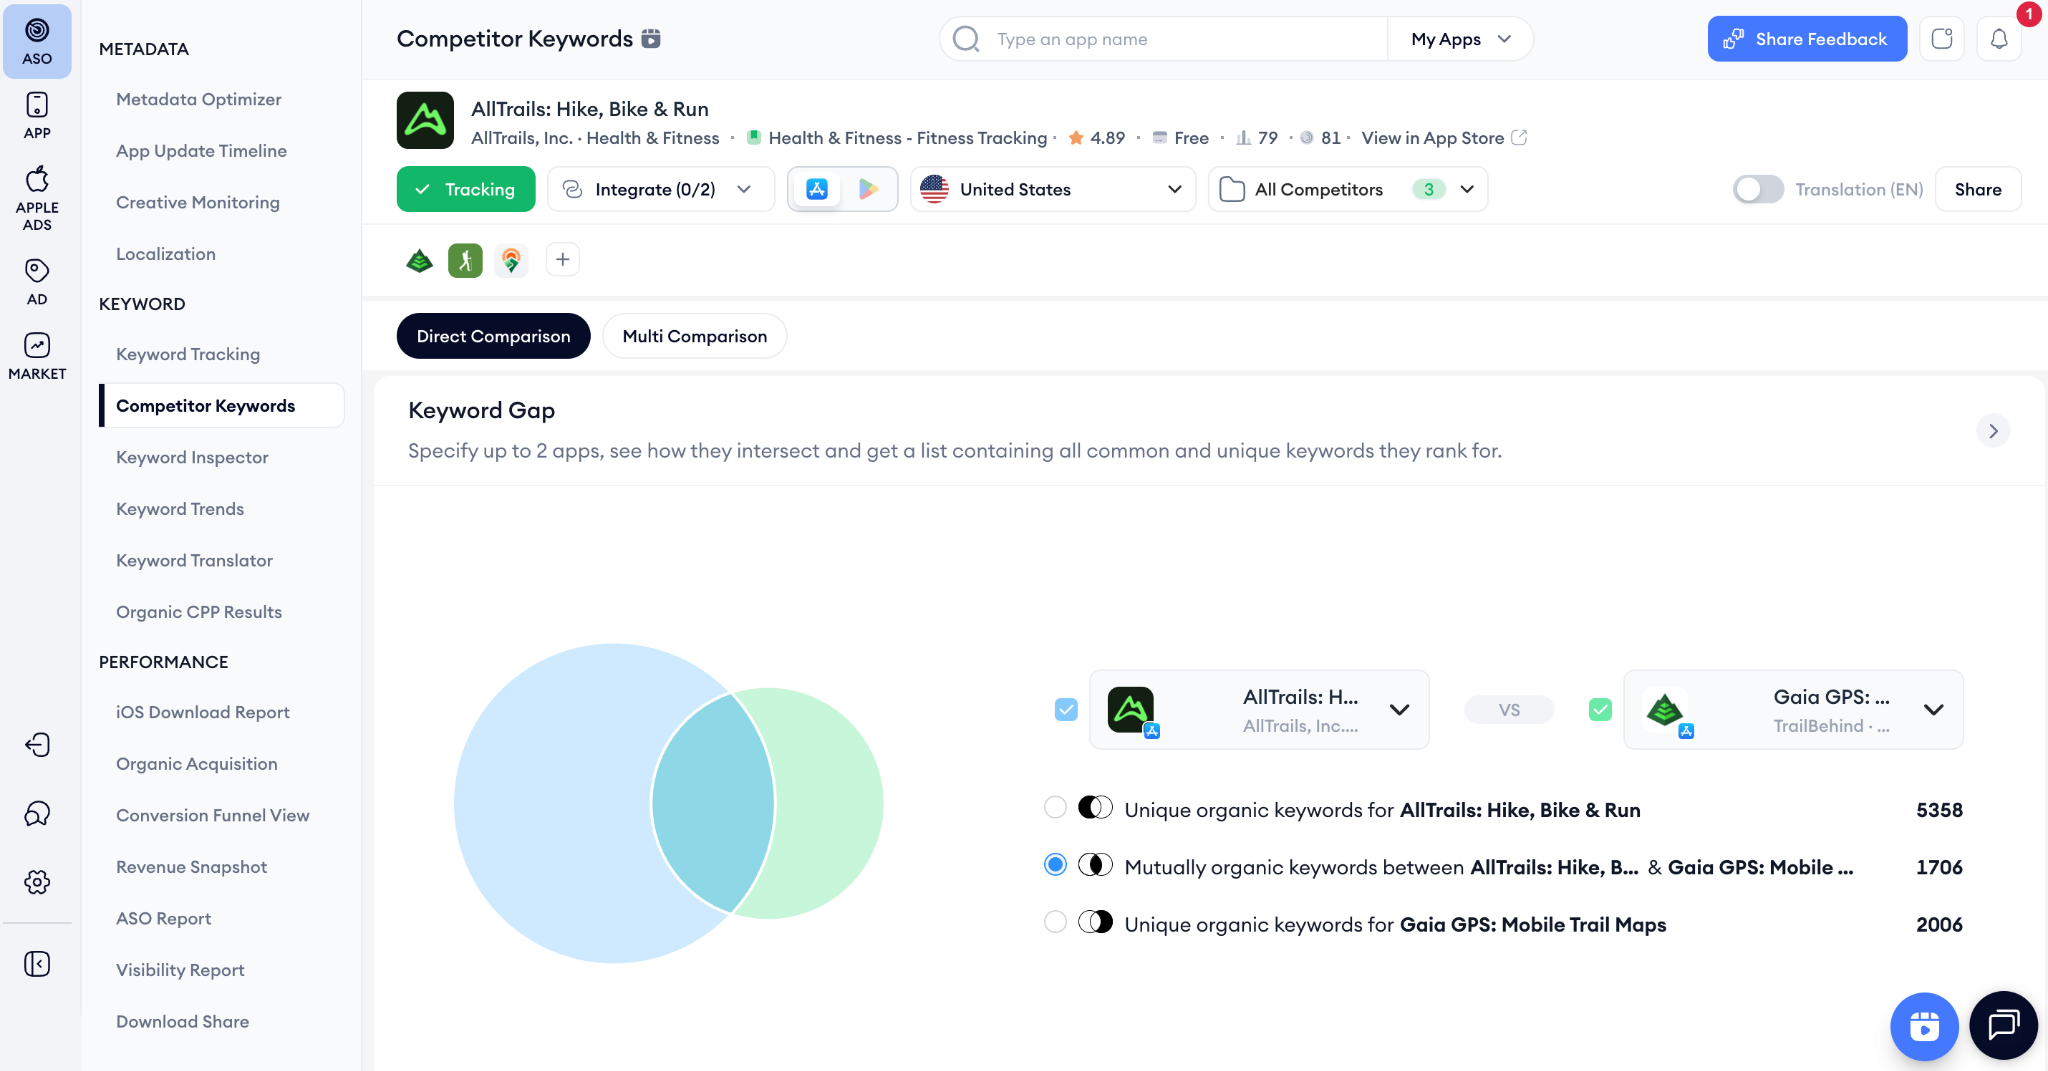Image resolution: width=2048 pixels, height=1071 pixels.
Task: Open iOS Download Report link
Action: click(203, 712)
